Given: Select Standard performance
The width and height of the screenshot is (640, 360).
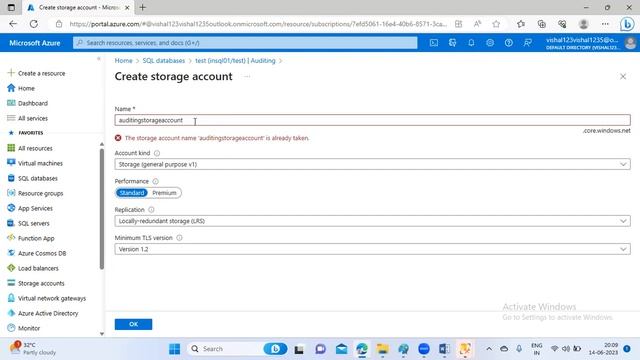Looking at the screenshot, I should (131, 193).
